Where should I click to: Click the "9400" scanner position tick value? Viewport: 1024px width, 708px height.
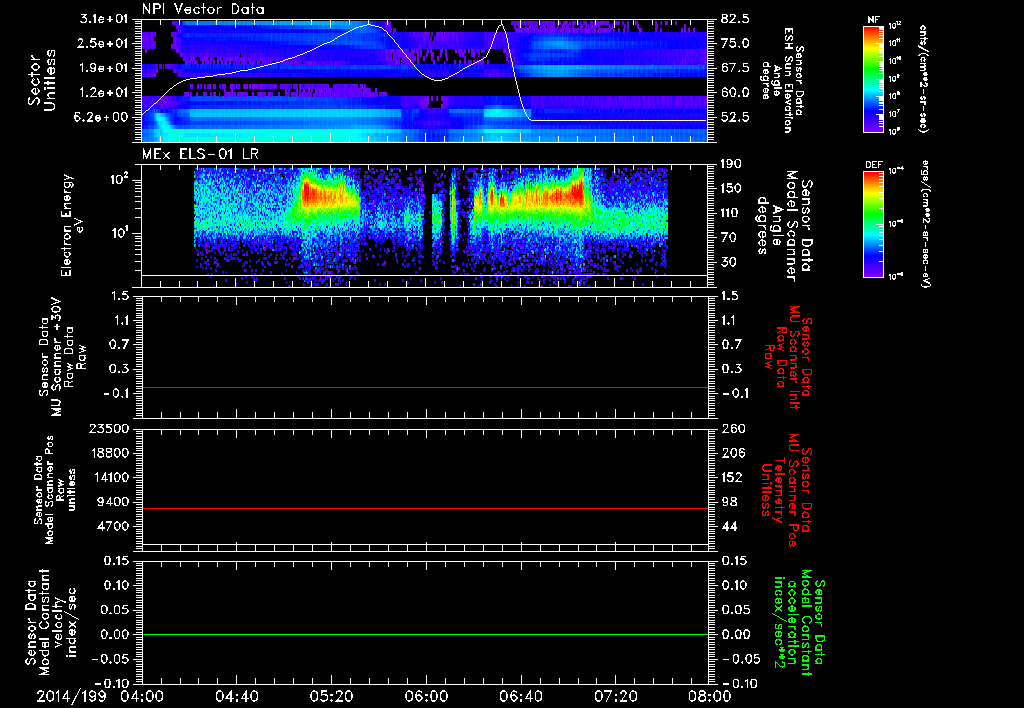point(114,502)
